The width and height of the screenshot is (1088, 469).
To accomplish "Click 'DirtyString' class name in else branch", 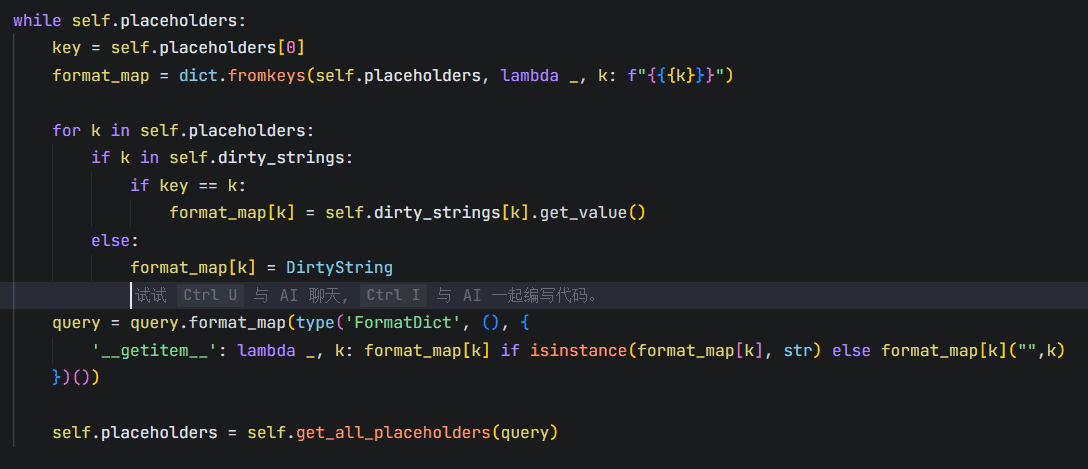I will 339,267.
